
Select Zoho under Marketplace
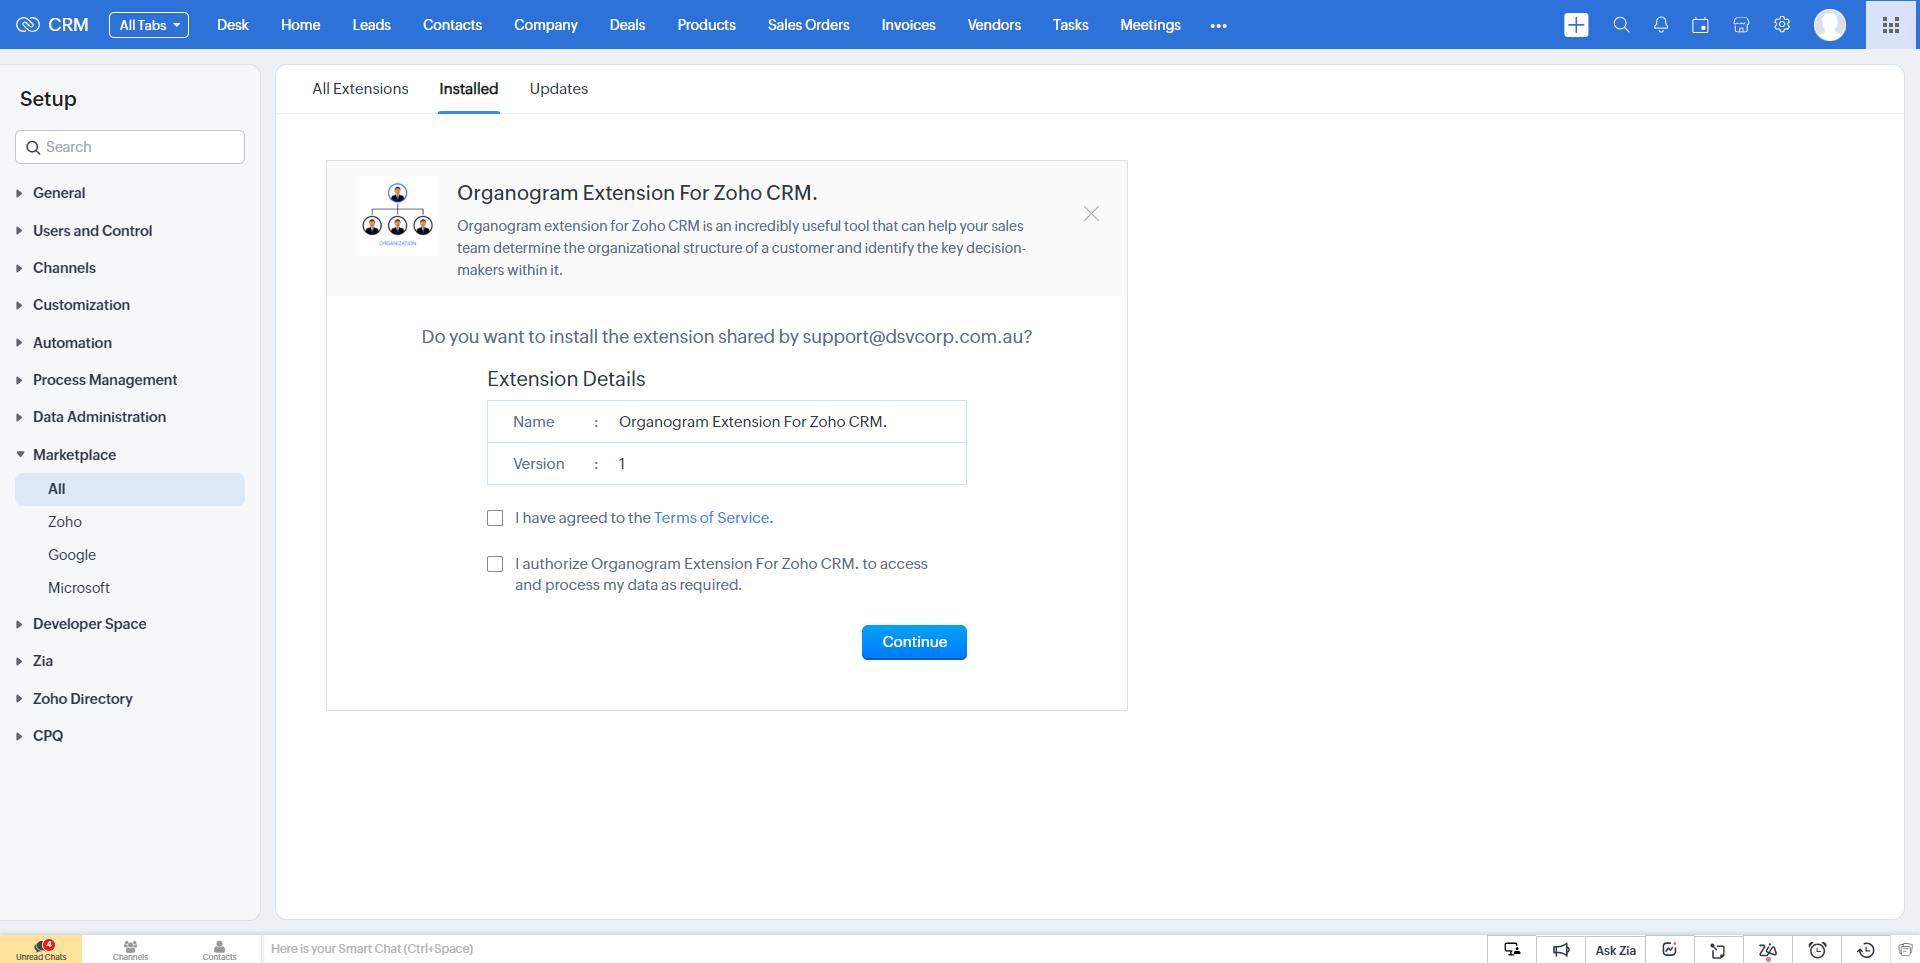point(65,522)
